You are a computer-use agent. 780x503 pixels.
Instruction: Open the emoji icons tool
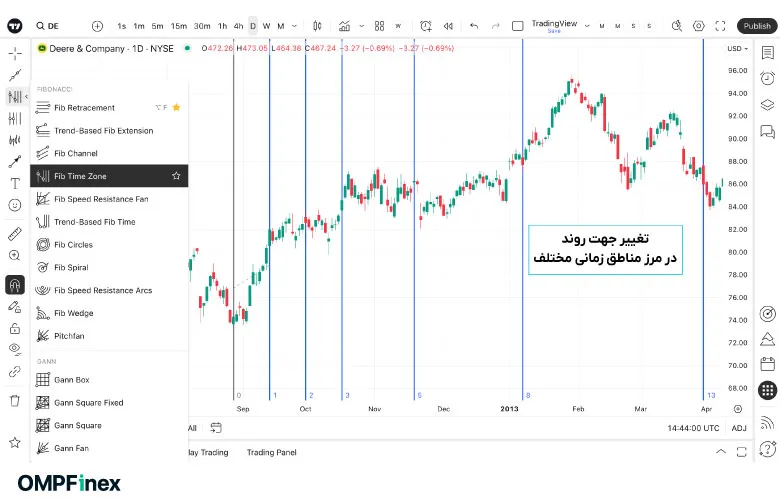[x=15, y=205]
